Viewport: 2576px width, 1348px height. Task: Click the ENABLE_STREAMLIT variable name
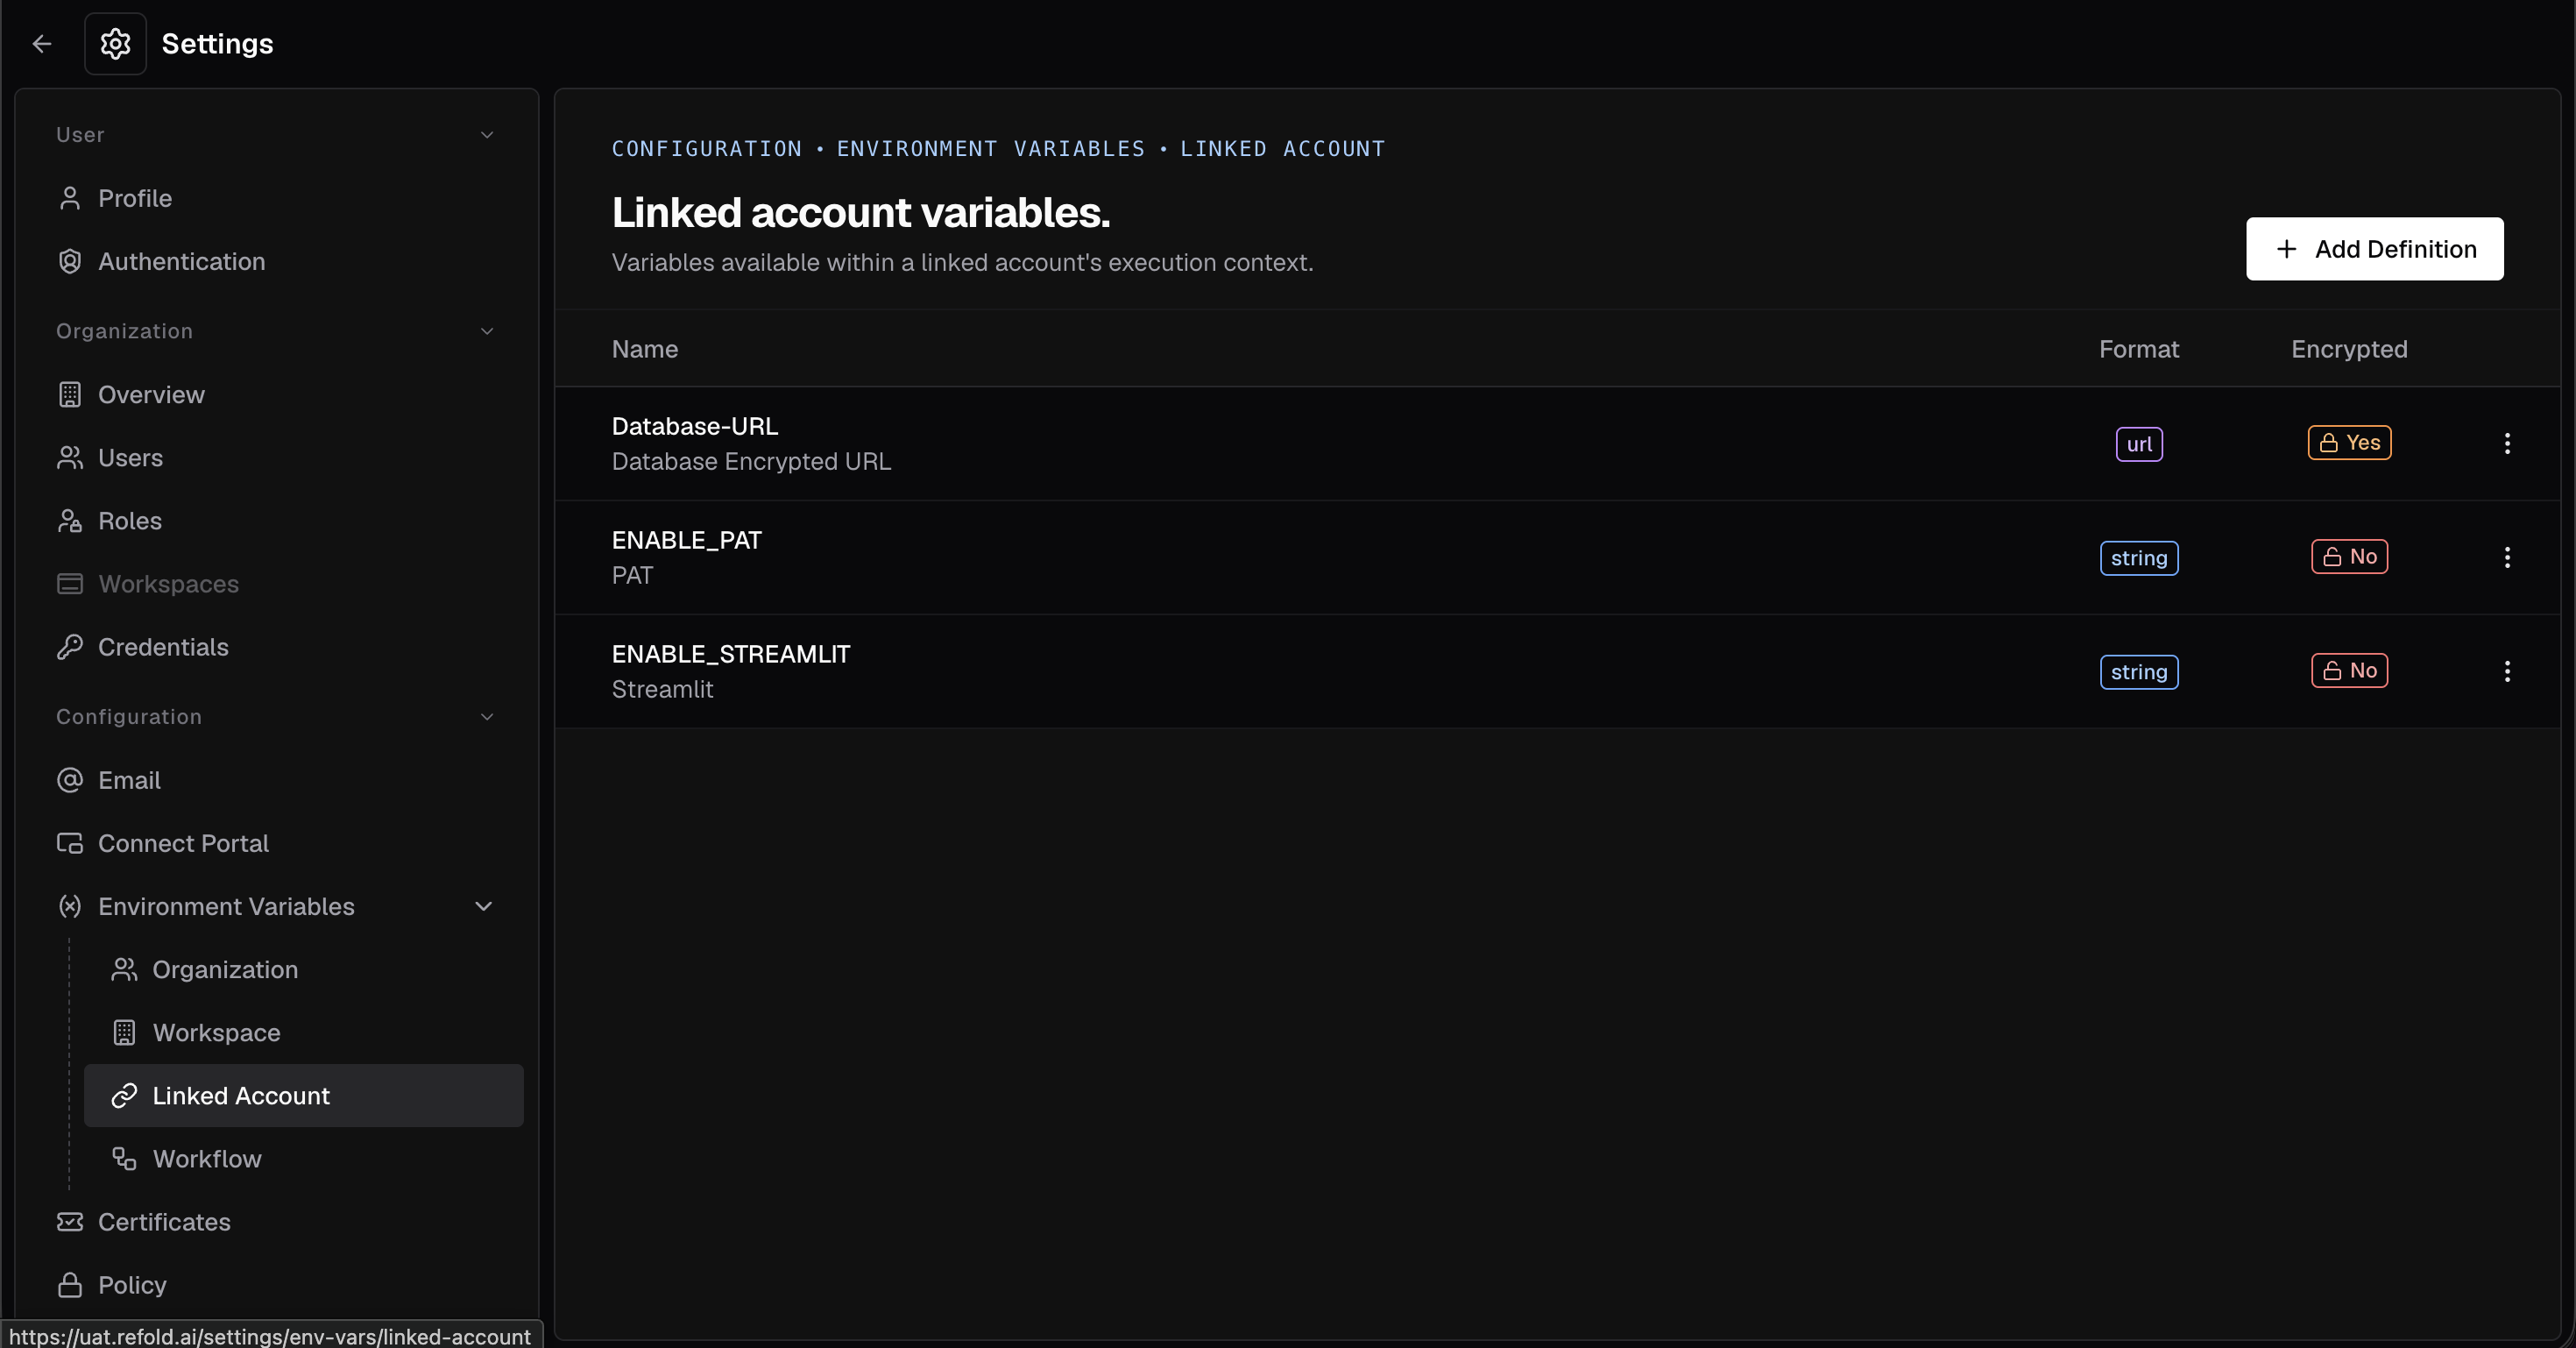[730, 654]
